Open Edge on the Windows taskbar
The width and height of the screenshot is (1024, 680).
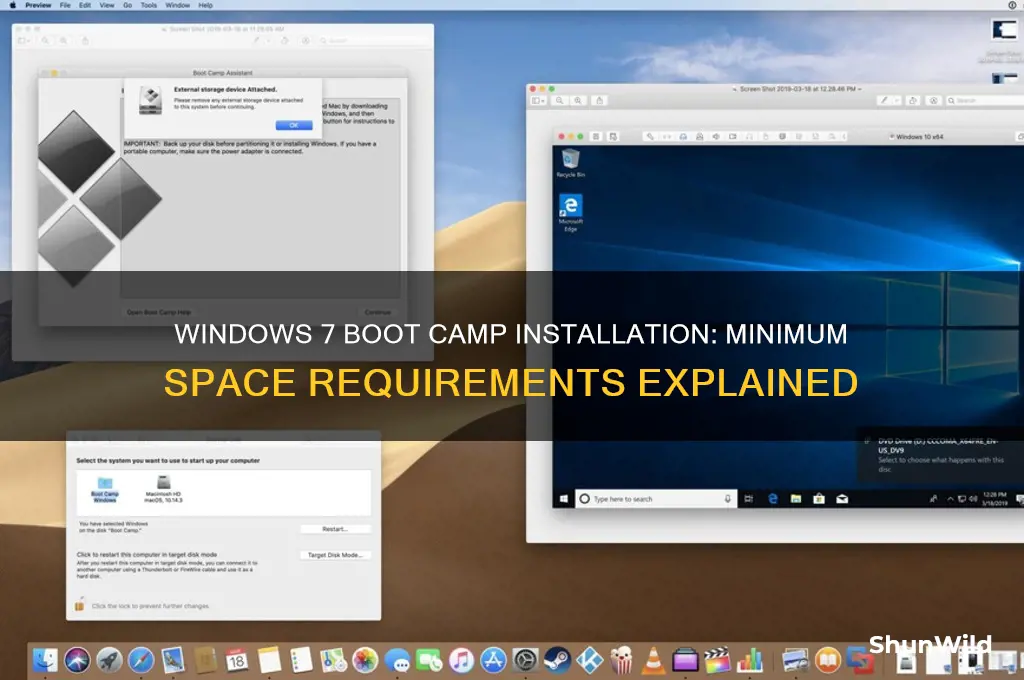pyautogui.click(x=773, y=499)
